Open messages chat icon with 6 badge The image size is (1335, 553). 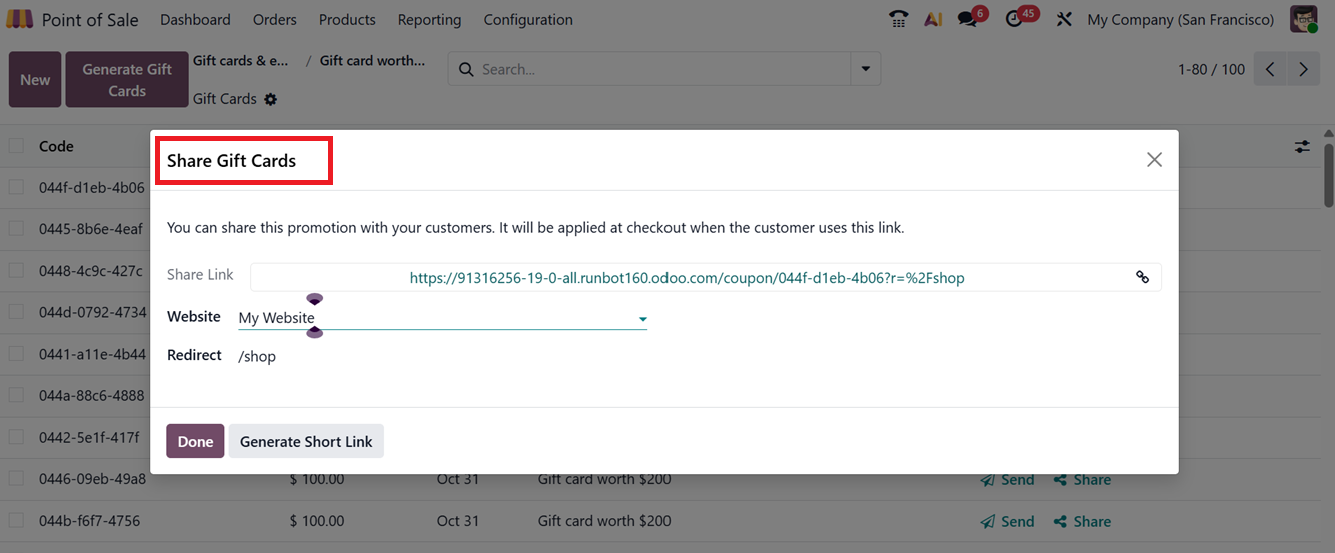(967, 20)
